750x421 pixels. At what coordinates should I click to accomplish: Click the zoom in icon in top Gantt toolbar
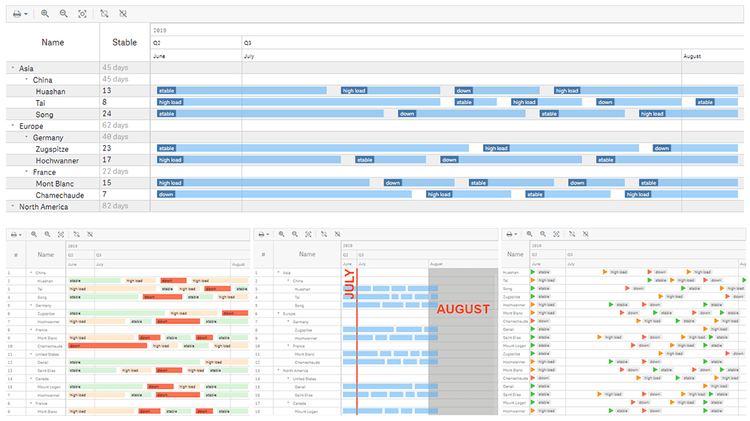[45, 15]
